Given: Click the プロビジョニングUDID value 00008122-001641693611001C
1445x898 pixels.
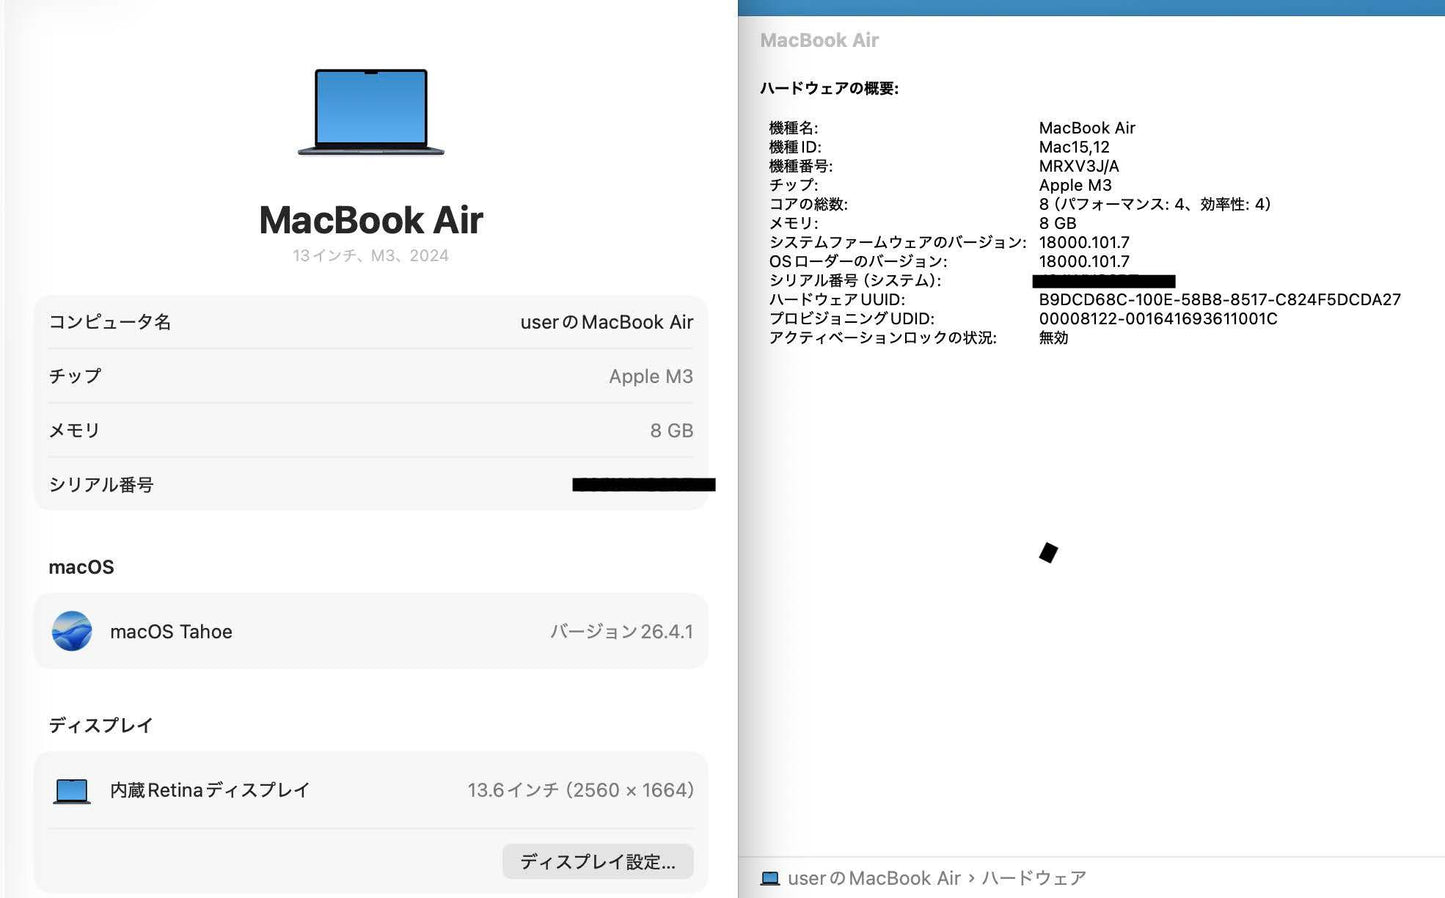Looking at the screenshot, I should (1158, 318).
